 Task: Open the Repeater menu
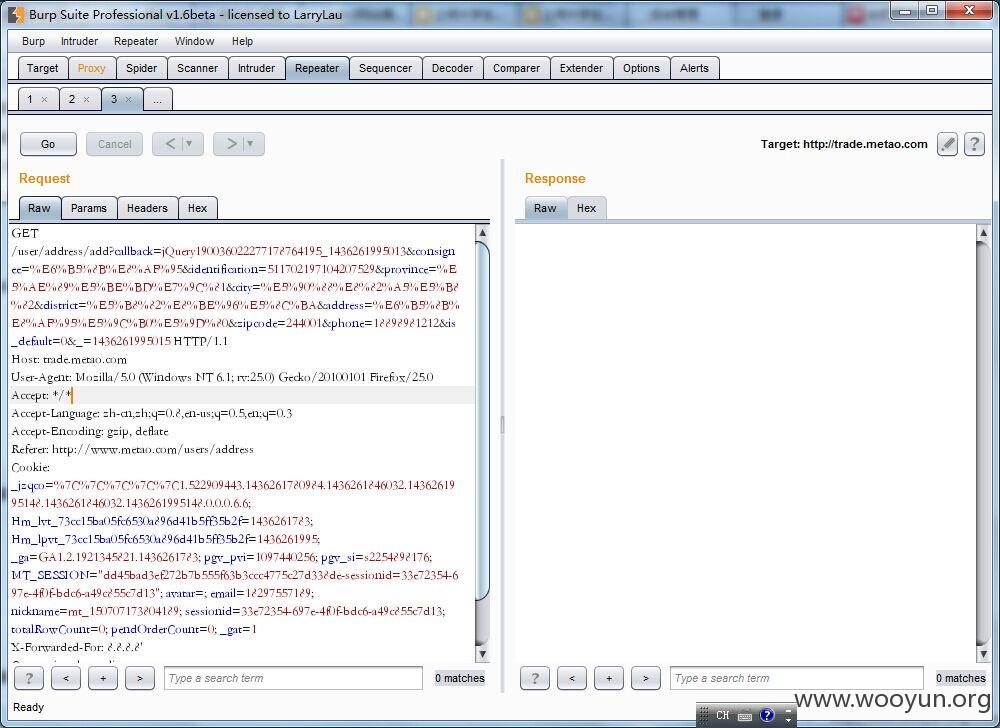pos(136,41)
